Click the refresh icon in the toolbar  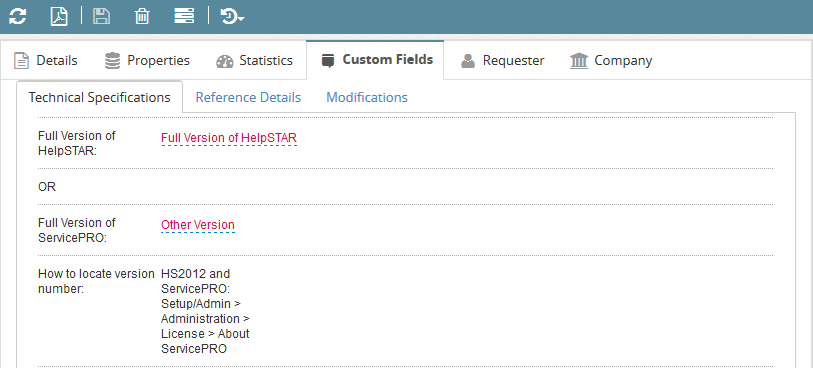tap(18, 16)
